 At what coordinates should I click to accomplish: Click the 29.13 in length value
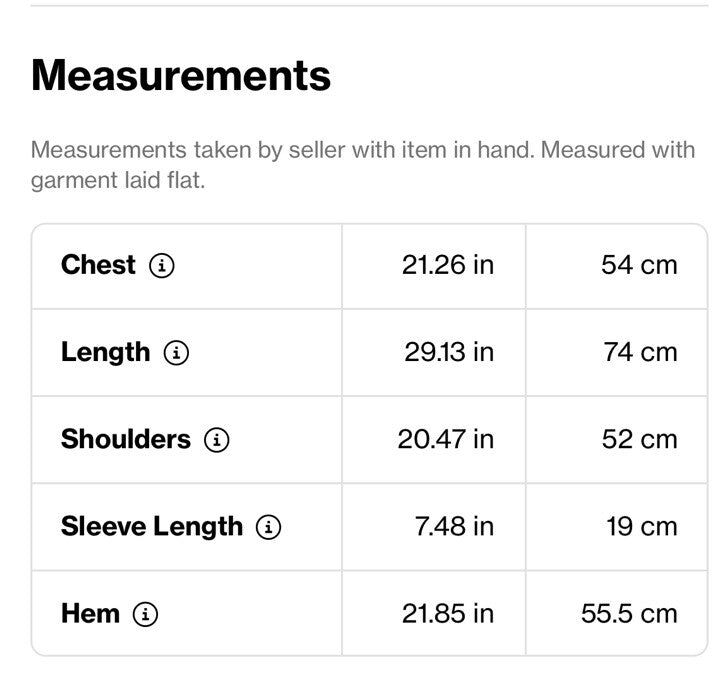[449, 352]
